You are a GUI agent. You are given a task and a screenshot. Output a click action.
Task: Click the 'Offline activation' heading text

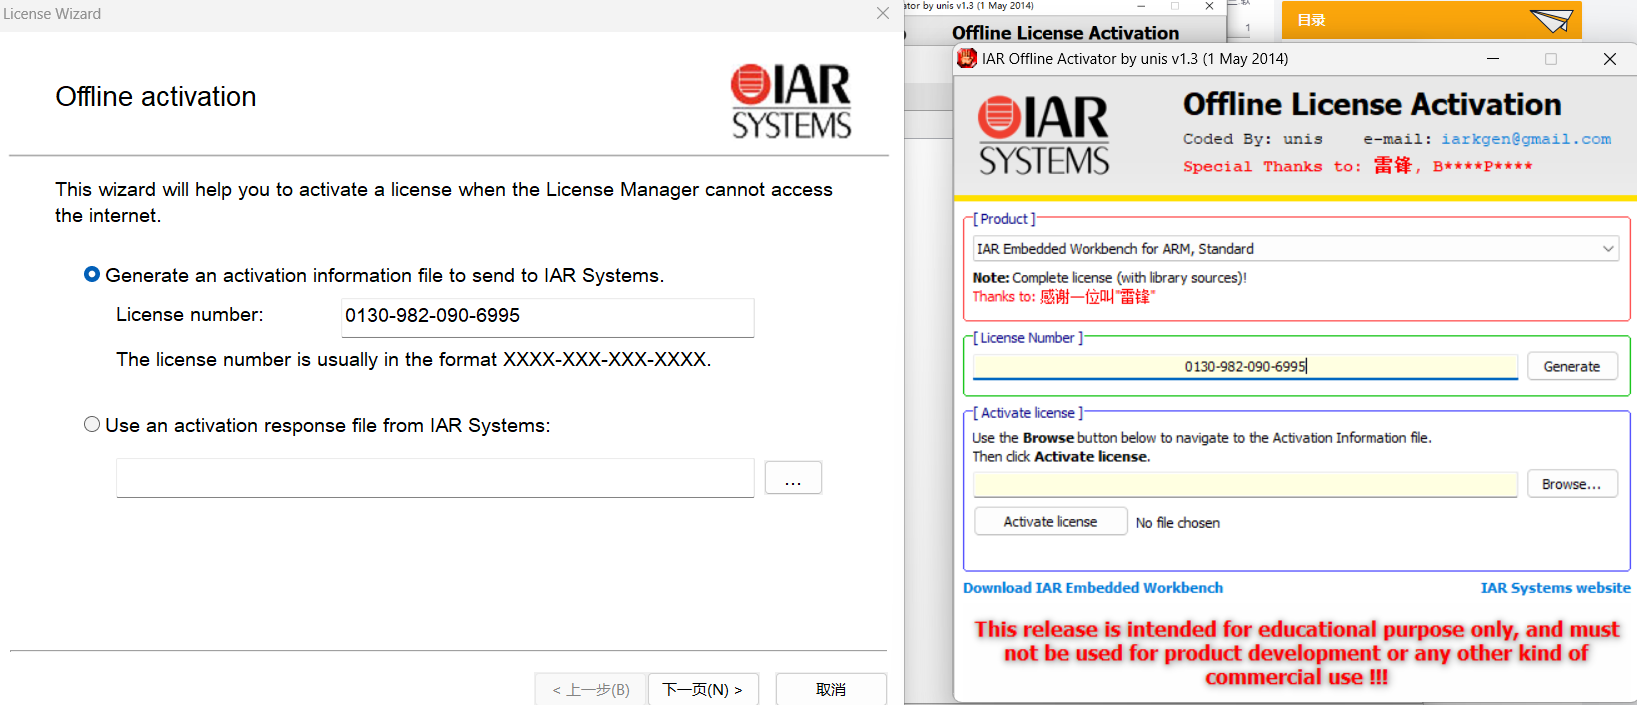pos(156,97)
